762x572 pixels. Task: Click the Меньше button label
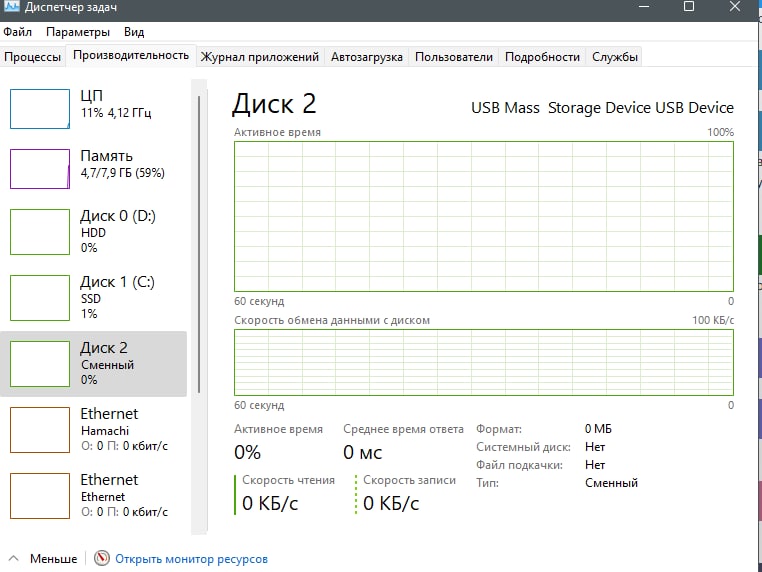(53, 559)
